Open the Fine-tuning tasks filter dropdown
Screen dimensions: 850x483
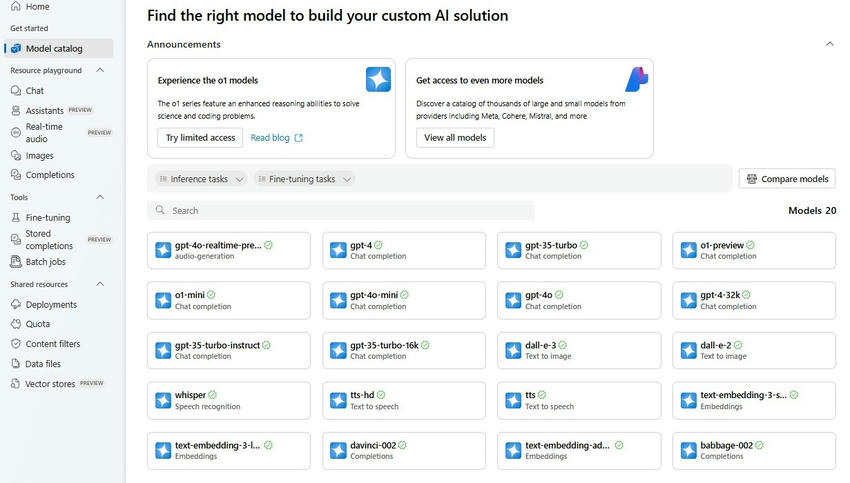click(304, 179)
